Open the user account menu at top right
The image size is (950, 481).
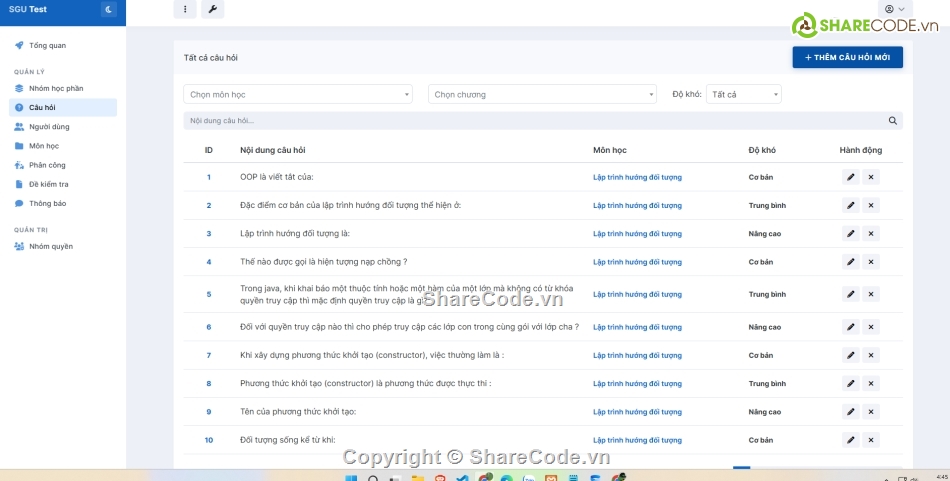point(893,10)
